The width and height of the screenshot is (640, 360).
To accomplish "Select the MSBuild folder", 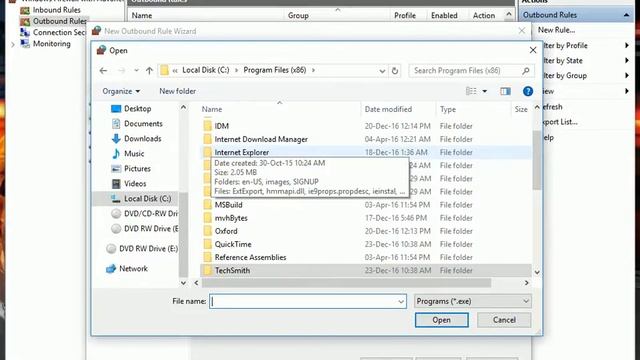I will coord(229,205).
